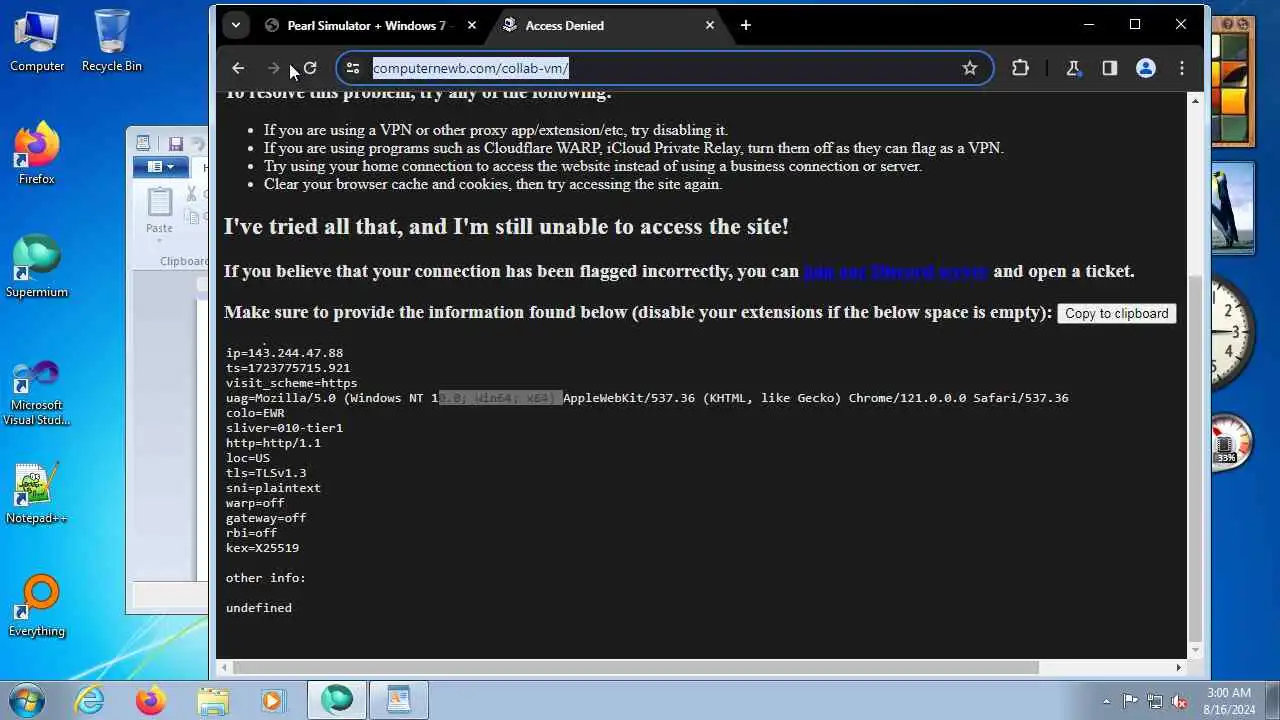Image resolution: width=1280 pixels, height=720 pixels.
Task: Close the Access Denied tab
Action: [x=710, y=25]
